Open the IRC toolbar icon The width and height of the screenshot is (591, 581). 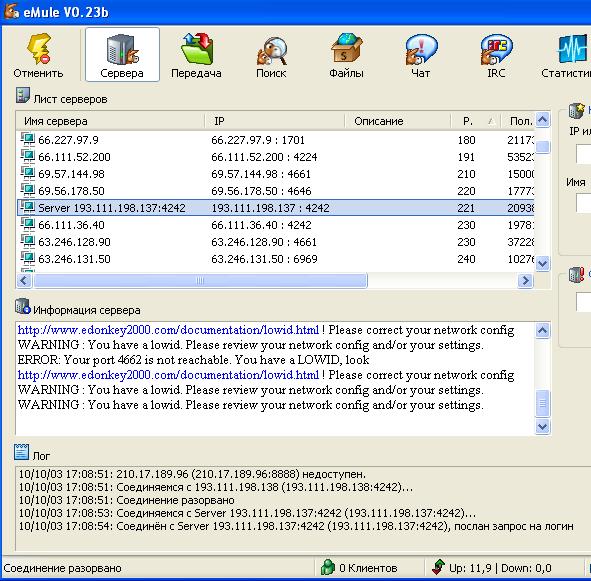click(496, 55)
